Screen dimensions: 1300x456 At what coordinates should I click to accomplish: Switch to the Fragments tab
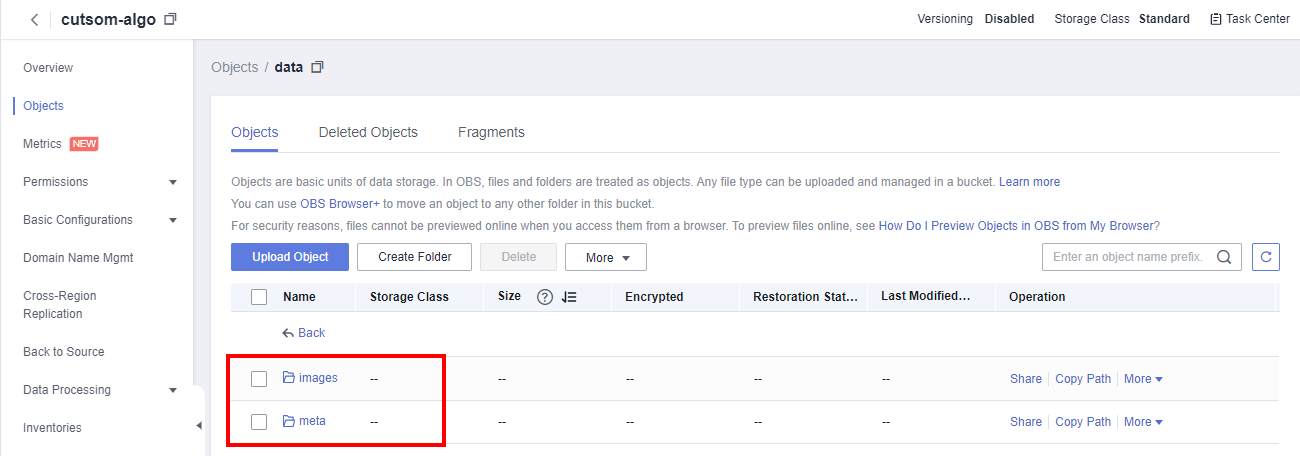pos(491,132)
